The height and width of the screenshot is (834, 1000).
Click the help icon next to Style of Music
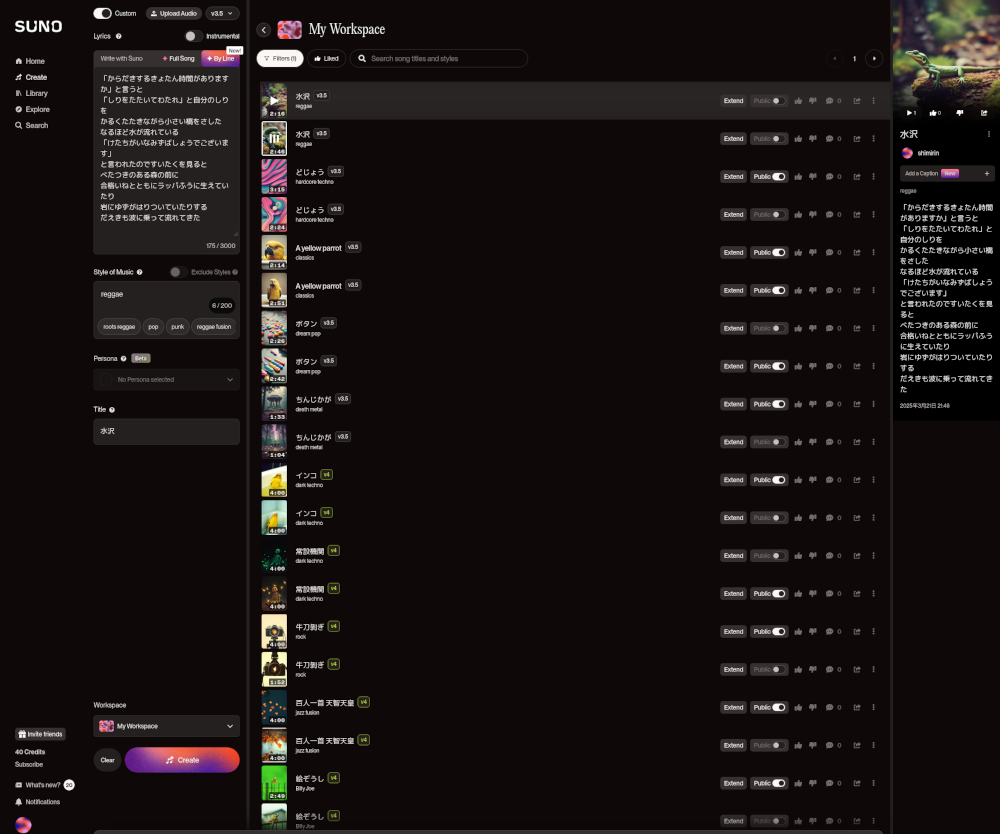coord(139,272)
